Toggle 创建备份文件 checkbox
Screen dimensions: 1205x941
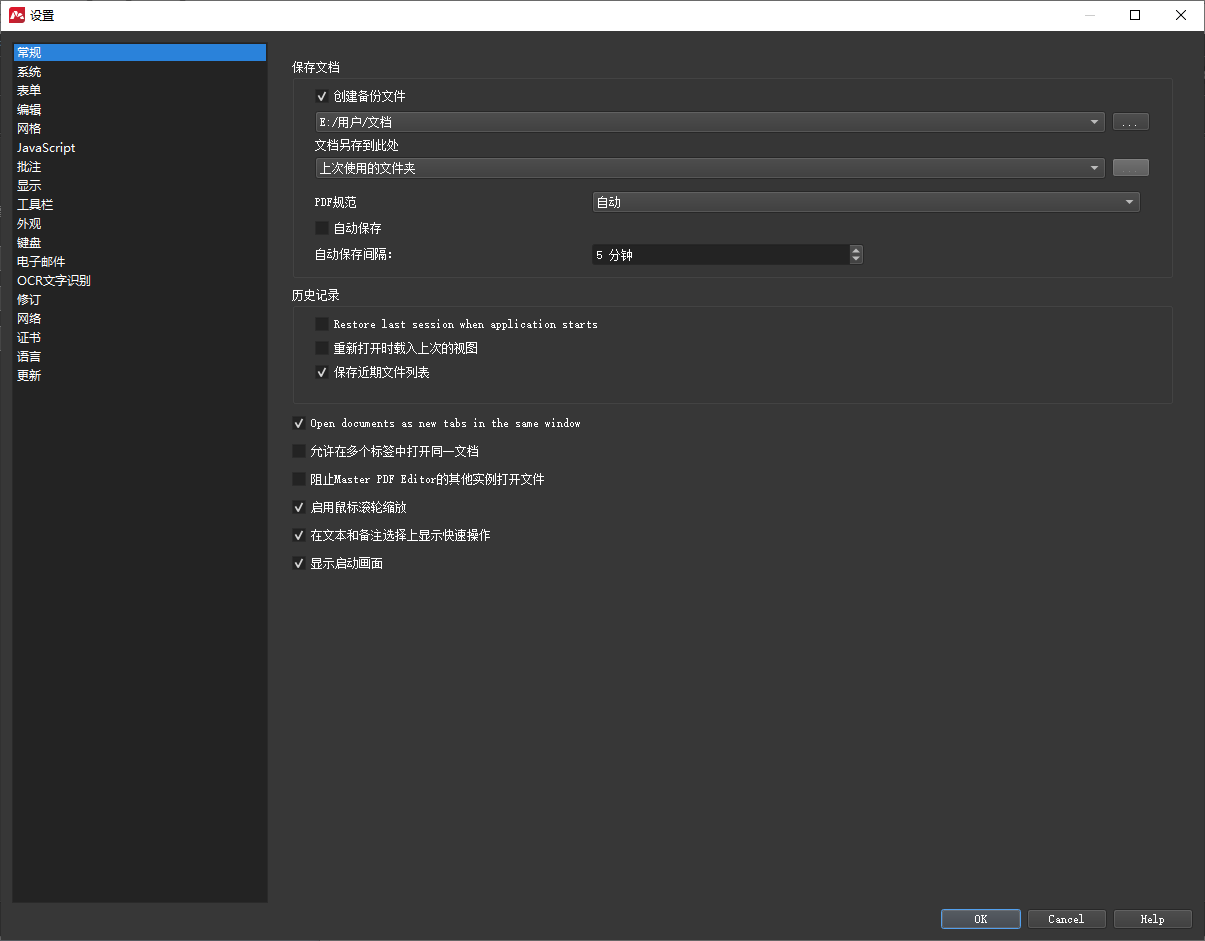[322, 97]
